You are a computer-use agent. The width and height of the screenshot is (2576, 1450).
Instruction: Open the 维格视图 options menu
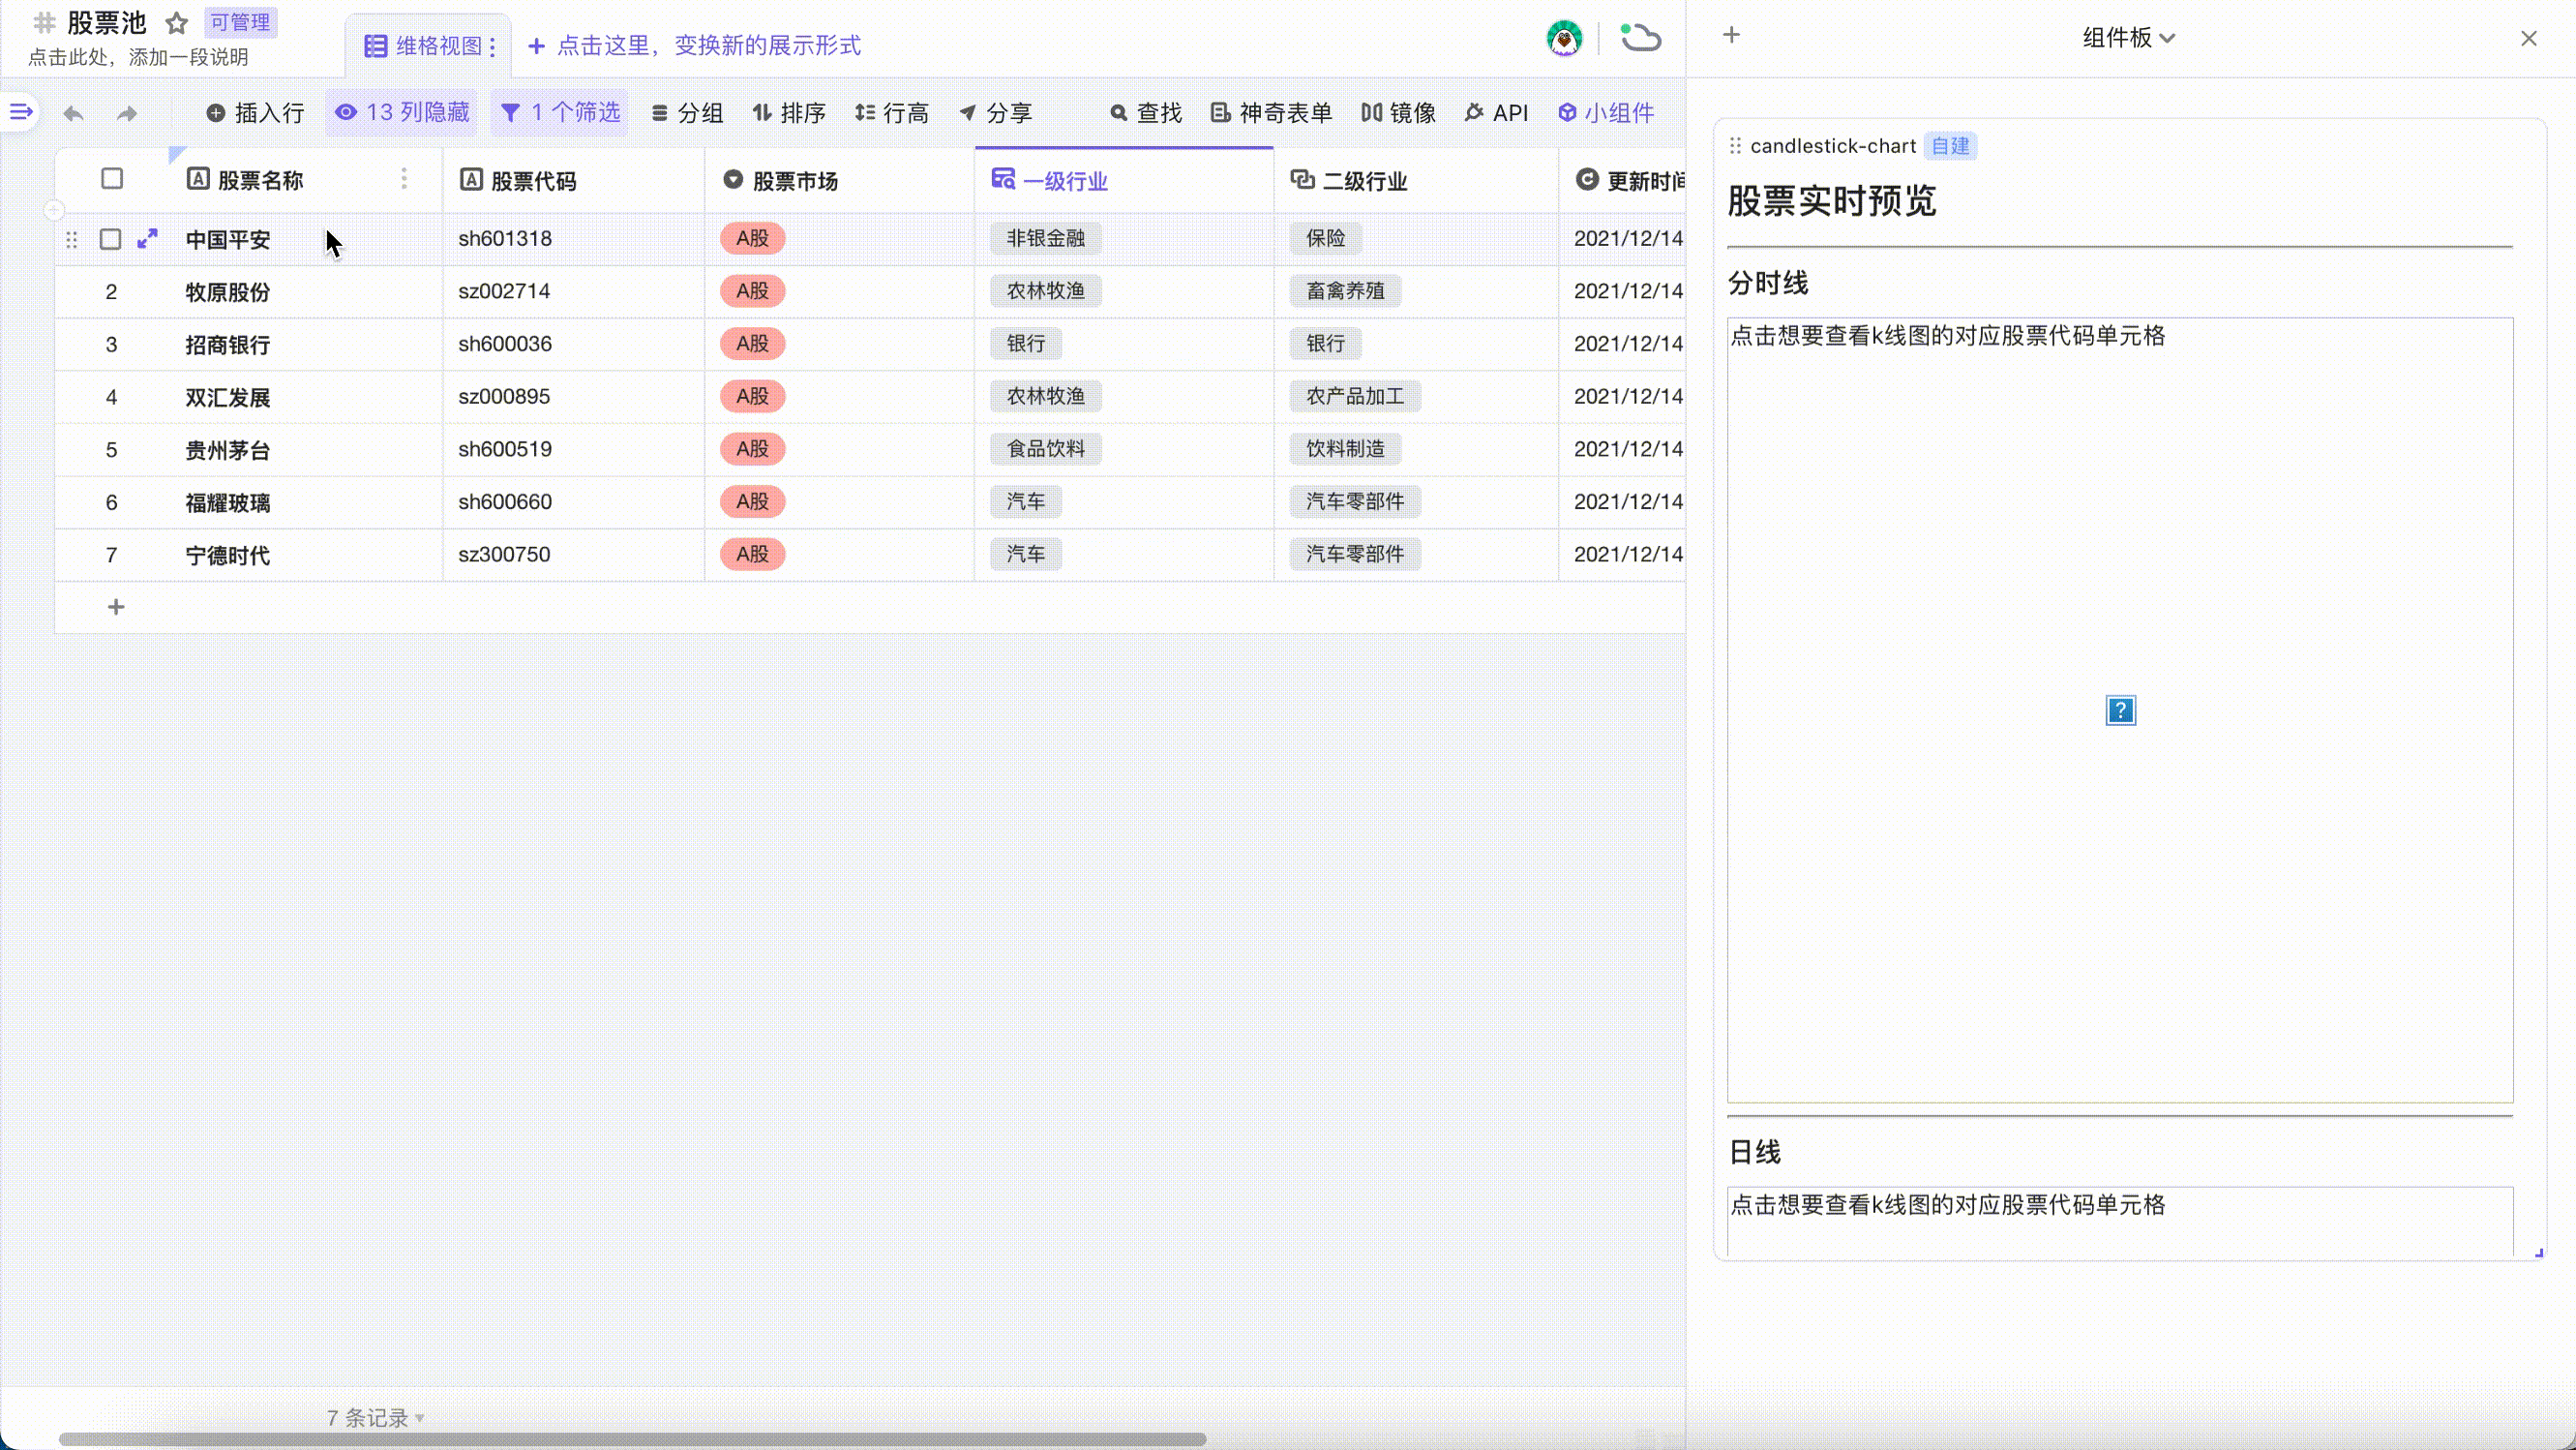point(492,46)
